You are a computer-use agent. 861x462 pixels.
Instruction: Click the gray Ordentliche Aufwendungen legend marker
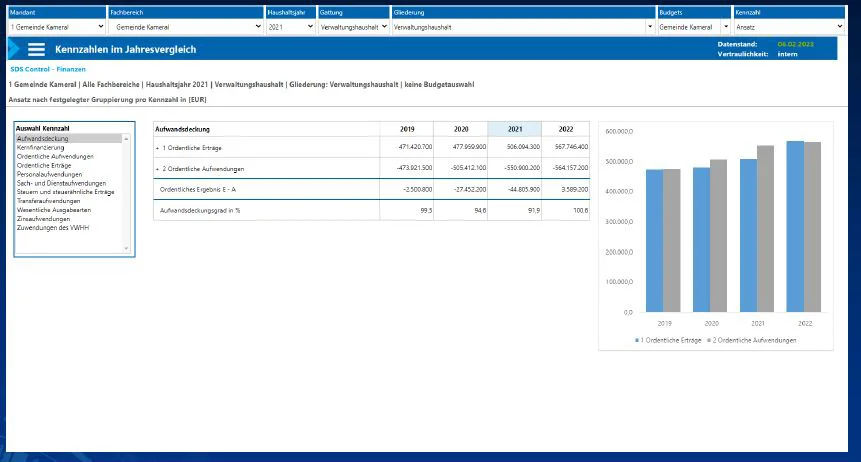click(709, 341)
